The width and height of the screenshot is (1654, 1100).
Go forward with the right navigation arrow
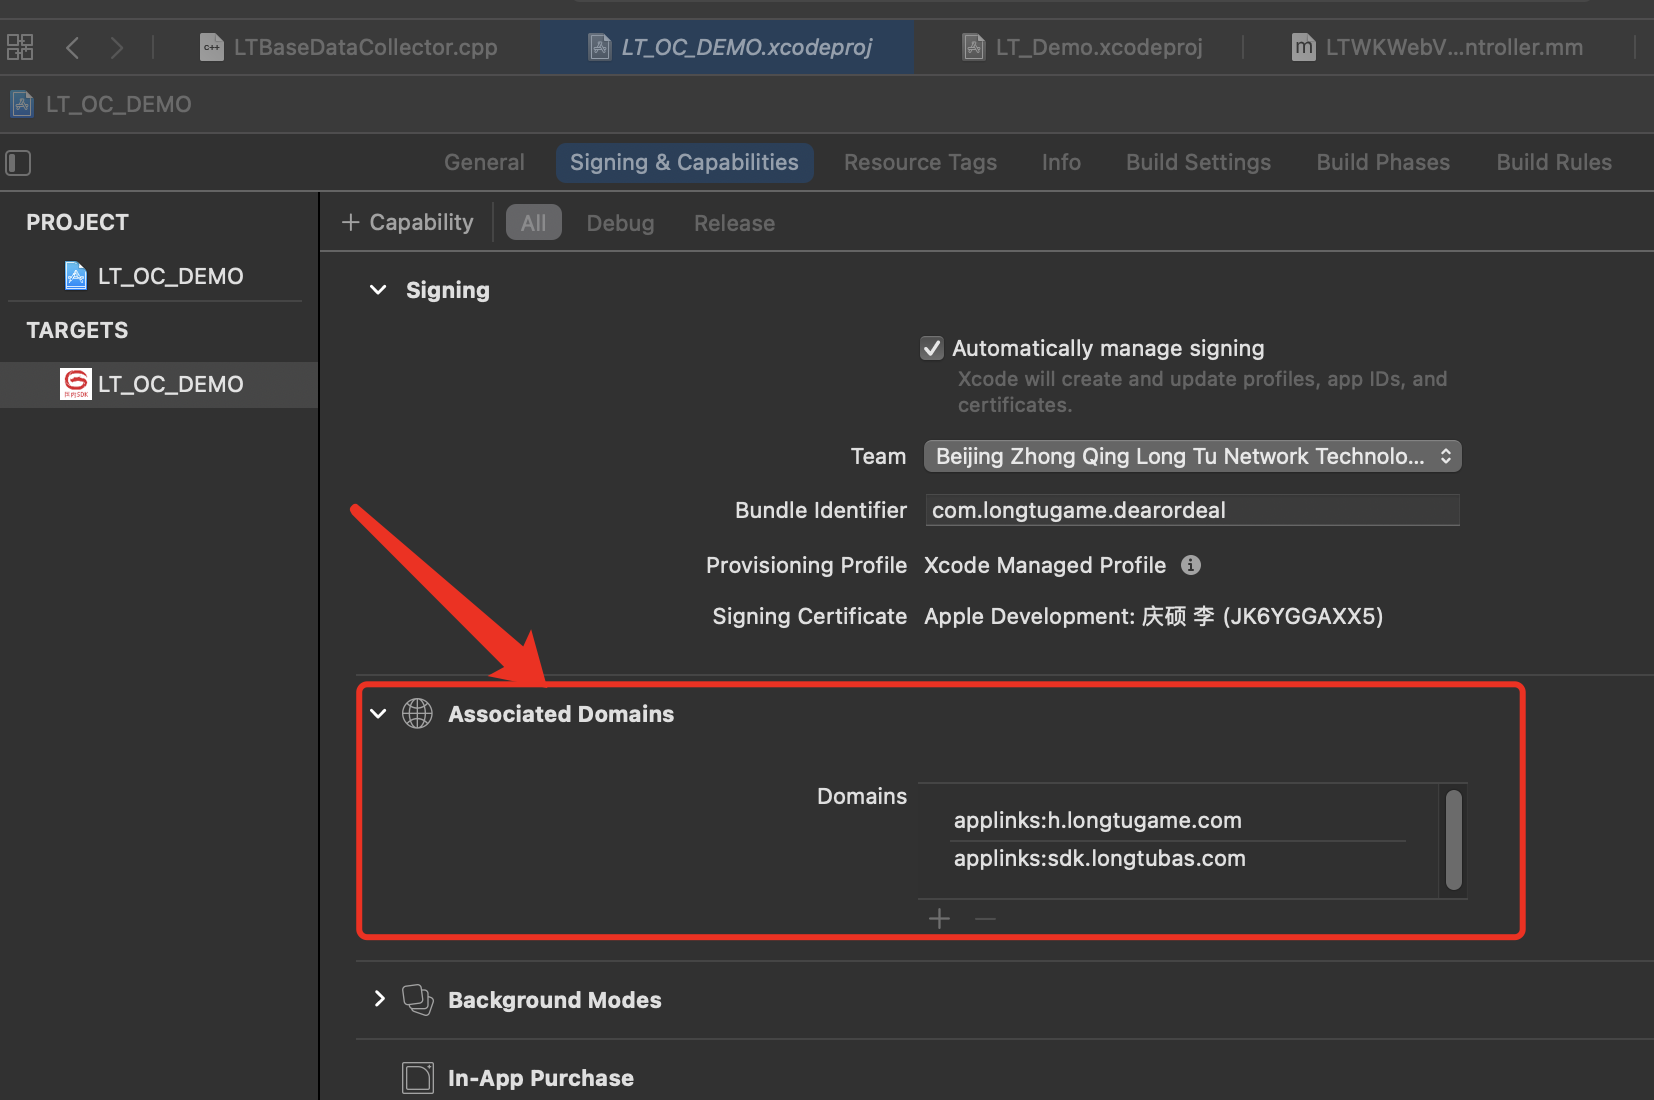[x=117, y=47]
